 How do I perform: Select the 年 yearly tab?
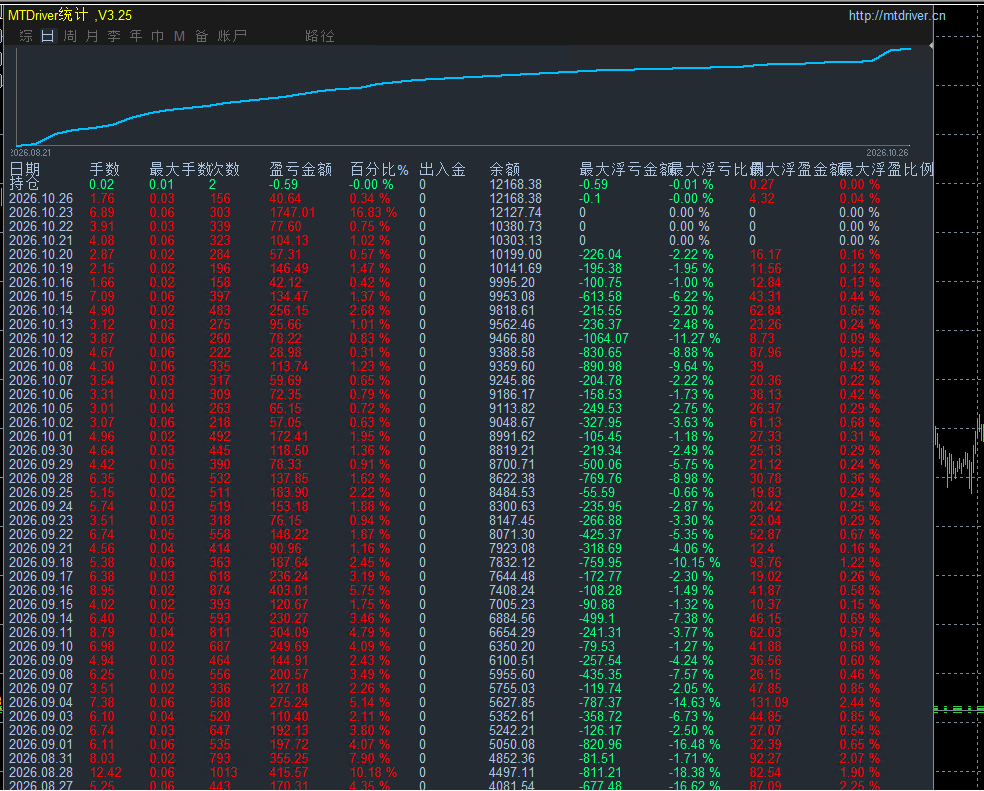[x=136, y=36]
